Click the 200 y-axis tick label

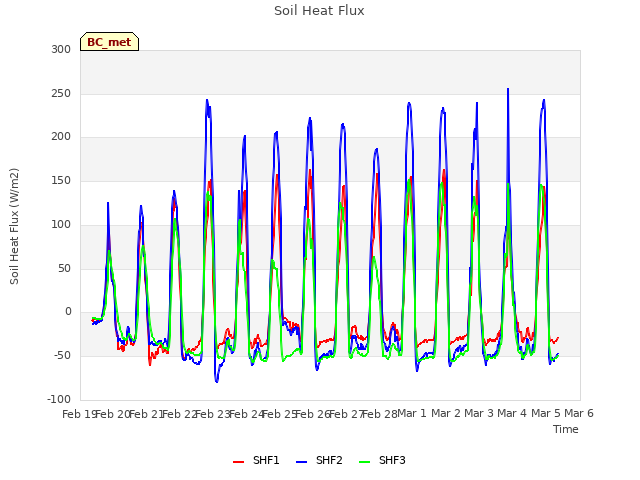coord(61,137)
